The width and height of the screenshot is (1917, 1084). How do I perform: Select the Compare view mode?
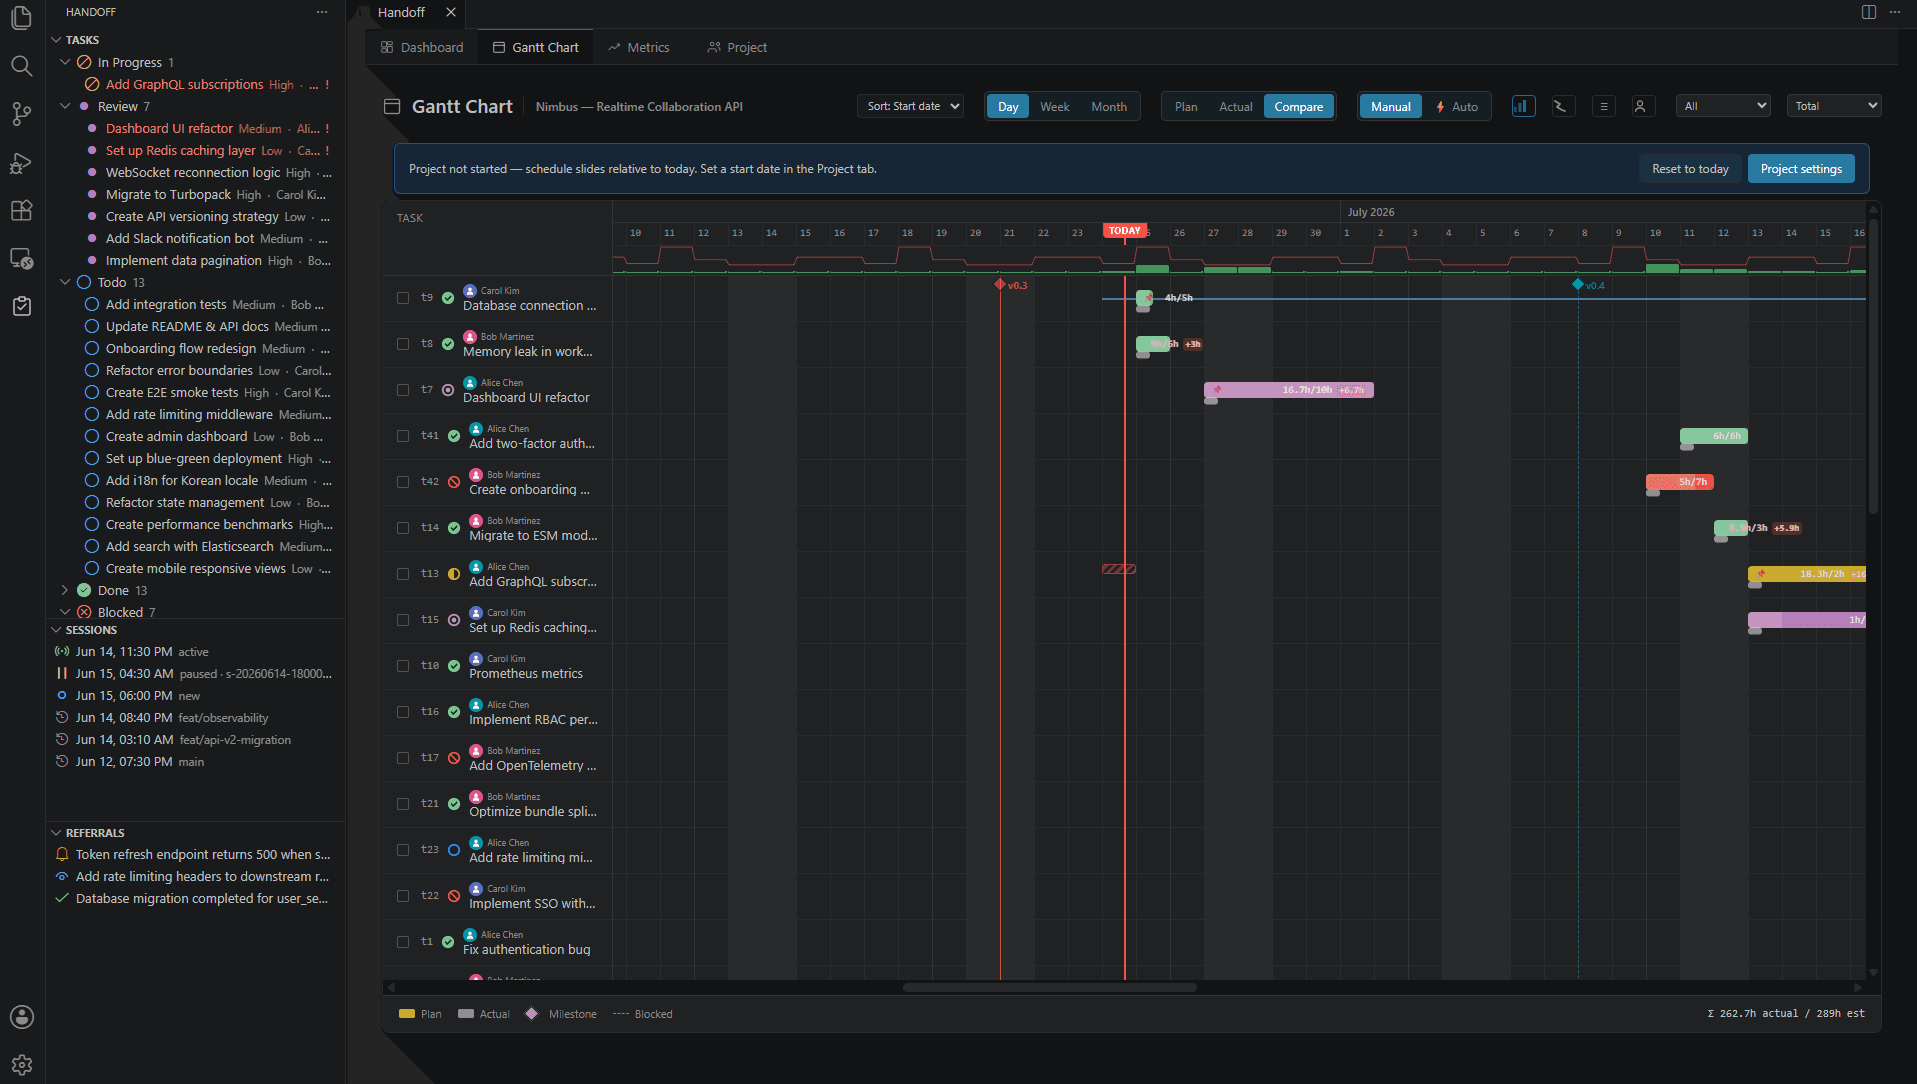coord(1298,106)
